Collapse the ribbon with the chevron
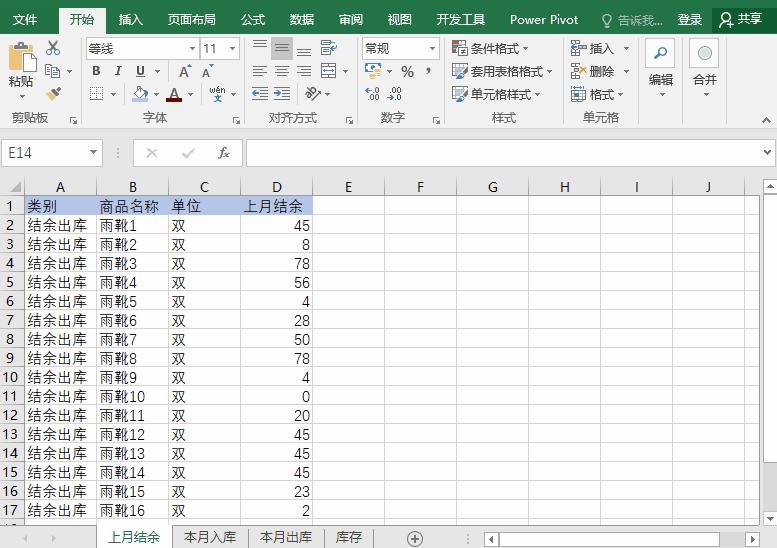 click(766, 120)
